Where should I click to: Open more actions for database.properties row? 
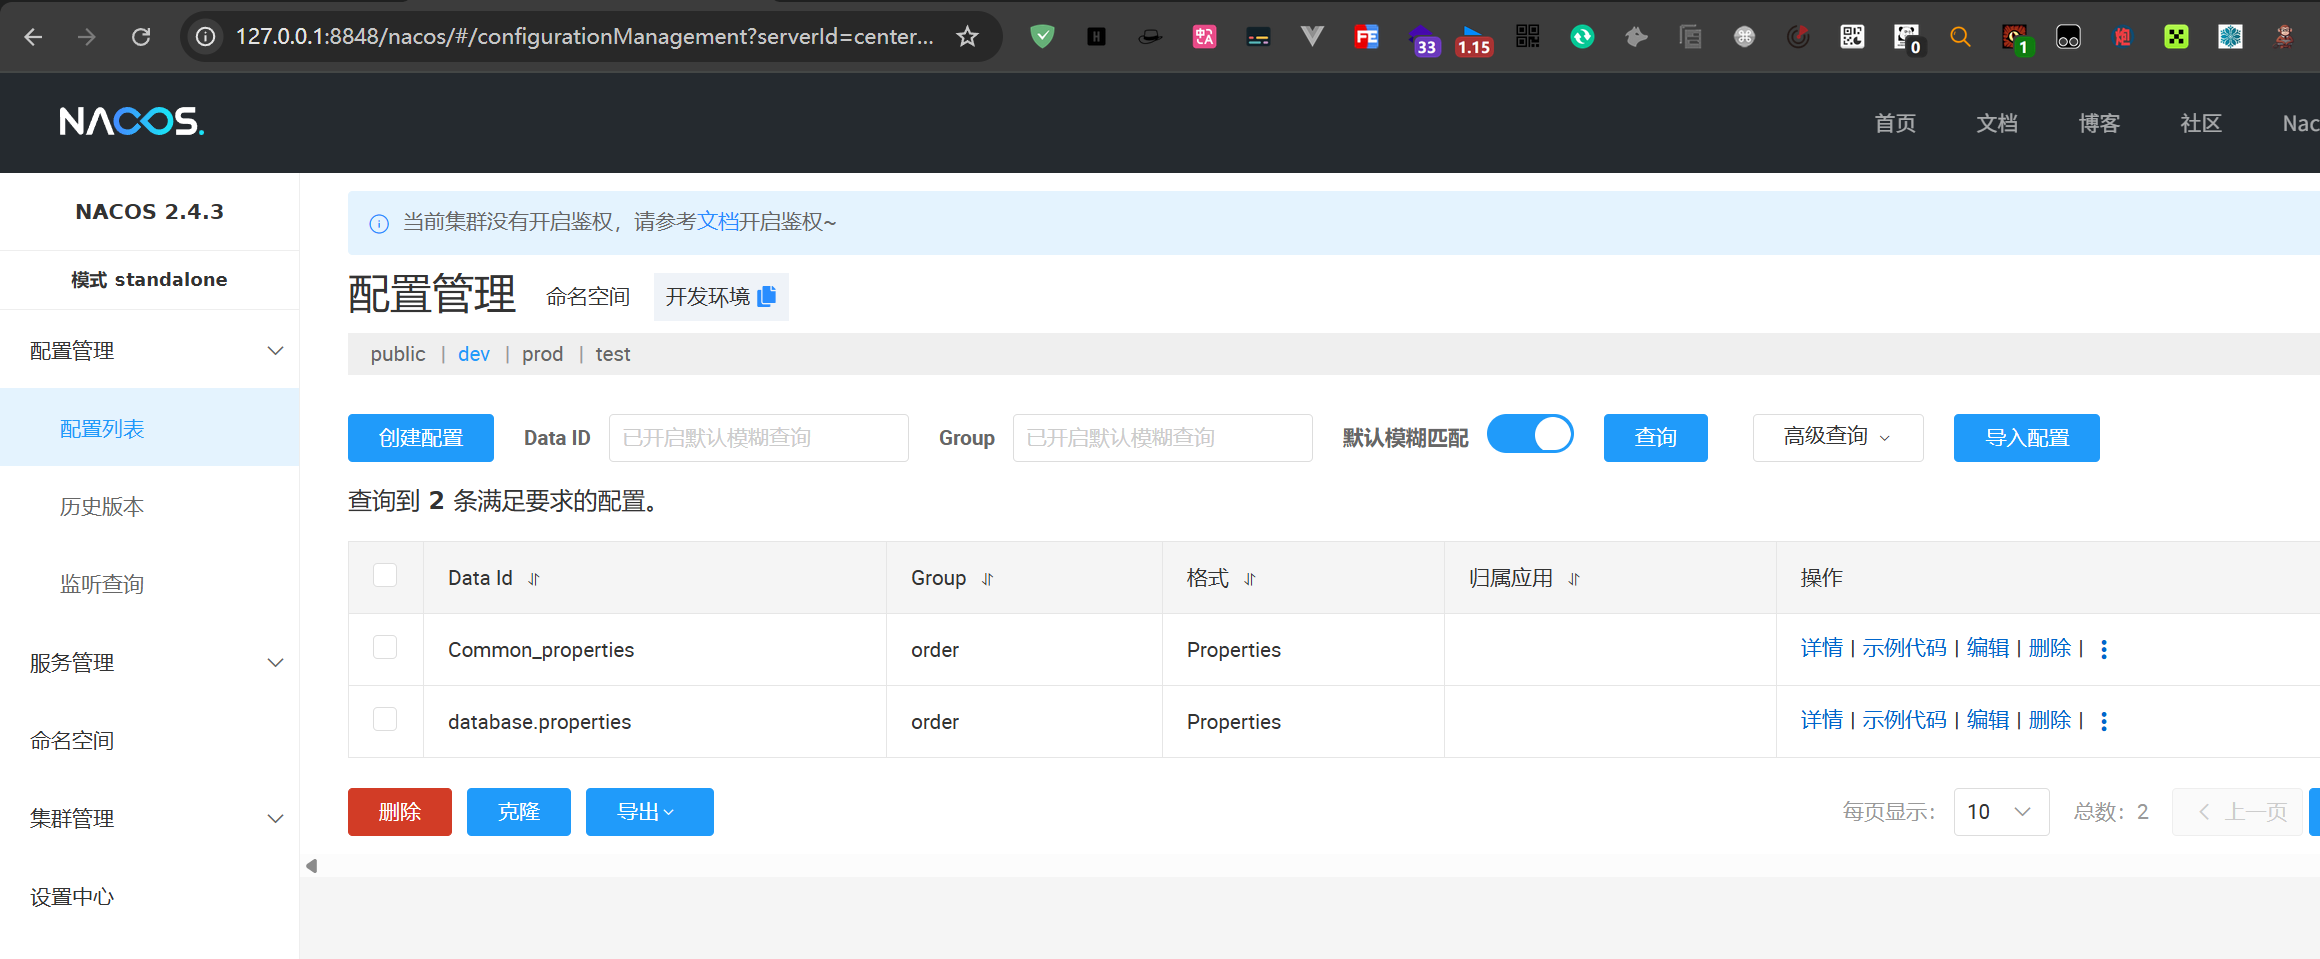[2104, 721]
